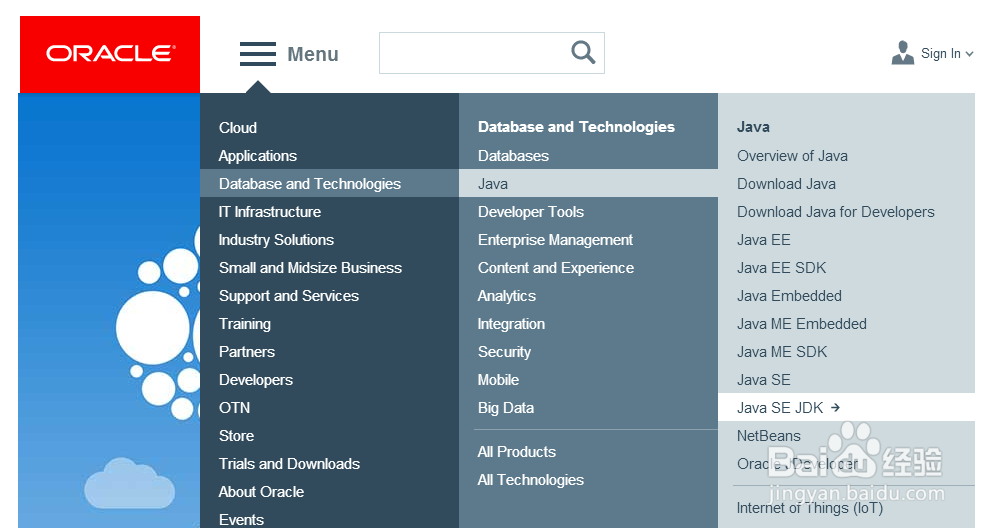Open Small and Midsize Business item
This screenshot has width=1000, height=528.
click(310, 268)
